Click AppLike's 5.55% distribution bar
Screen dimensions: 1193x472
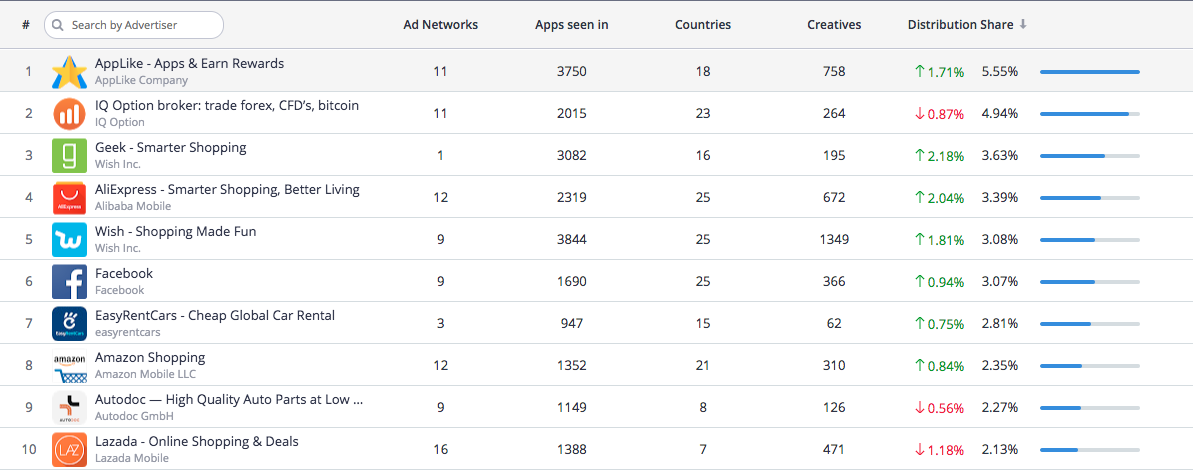pyautogui.click(x=1090, y=72)
